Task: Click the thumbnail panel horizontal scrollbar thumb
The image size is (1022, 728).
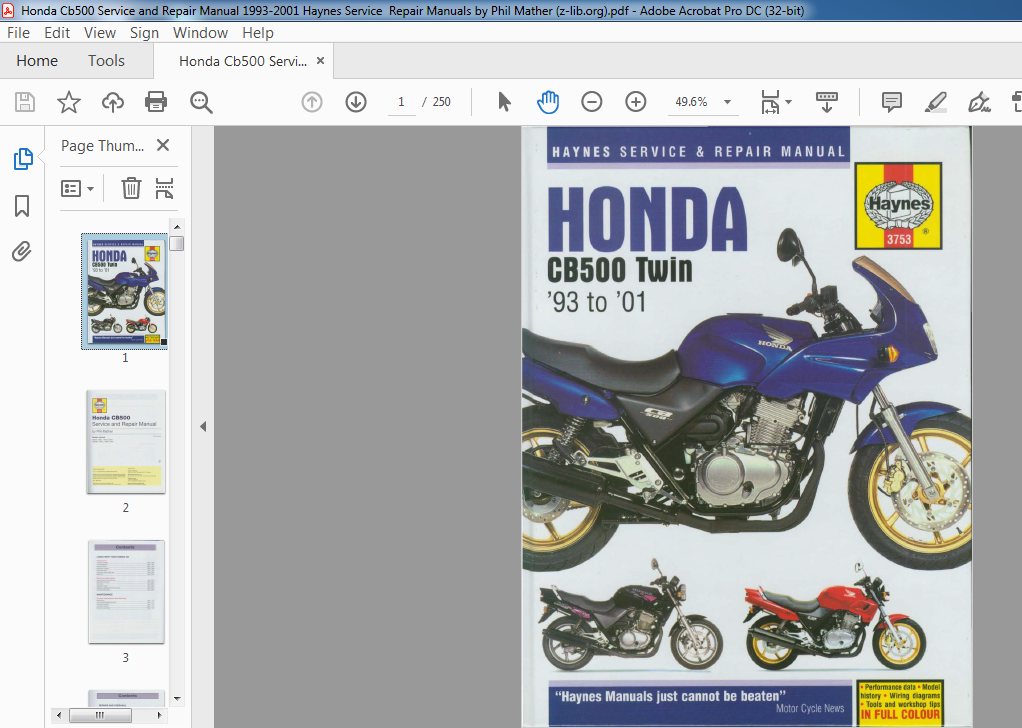Action: click(100, 715)
